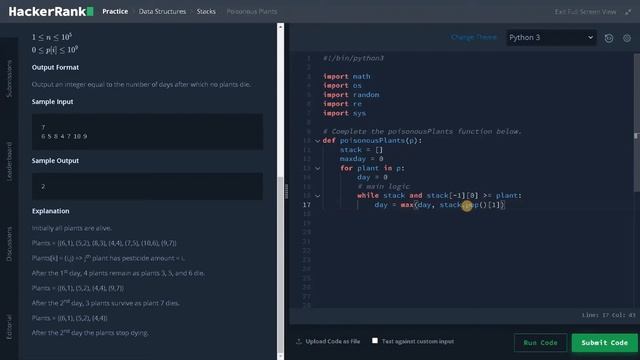Viewport: 640px width, 360px height.
Task: Collapse the for plant in p fold arrow
Action: pos(317,168)
